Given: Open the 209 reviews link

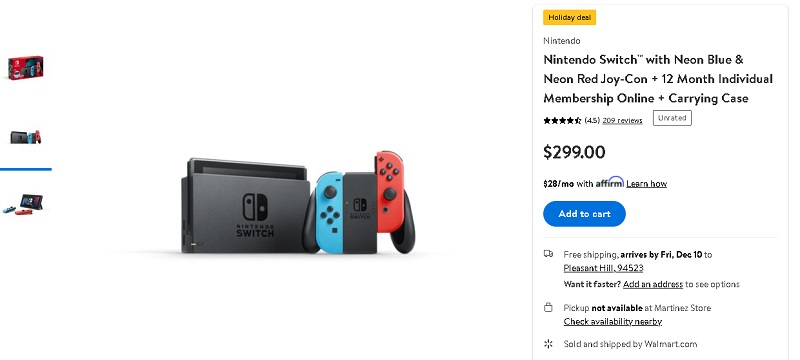Looking at the screenshot, I should tap(622, 120).
